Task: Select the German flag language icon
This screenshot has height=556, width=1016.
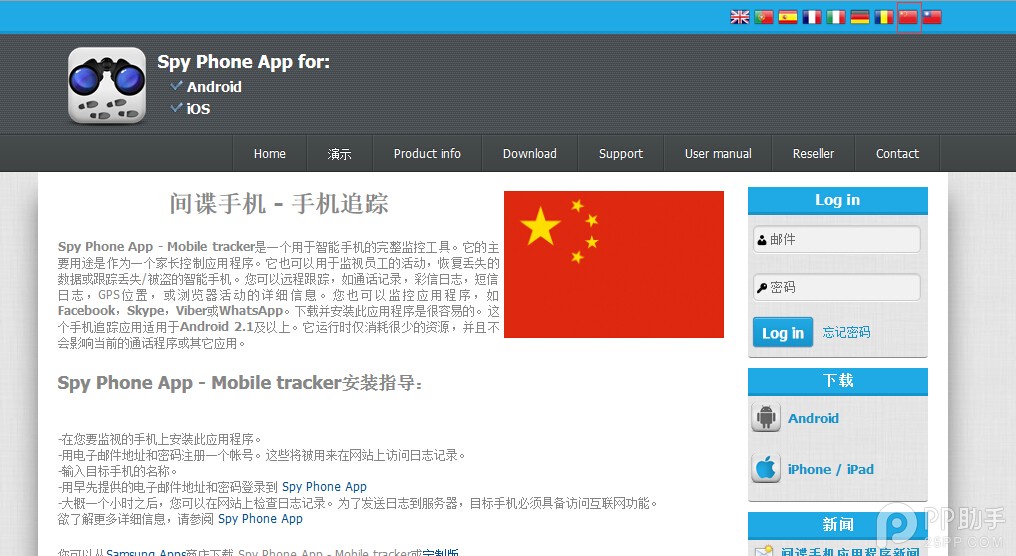Action: pyautogui.click(x=860, y=17)
